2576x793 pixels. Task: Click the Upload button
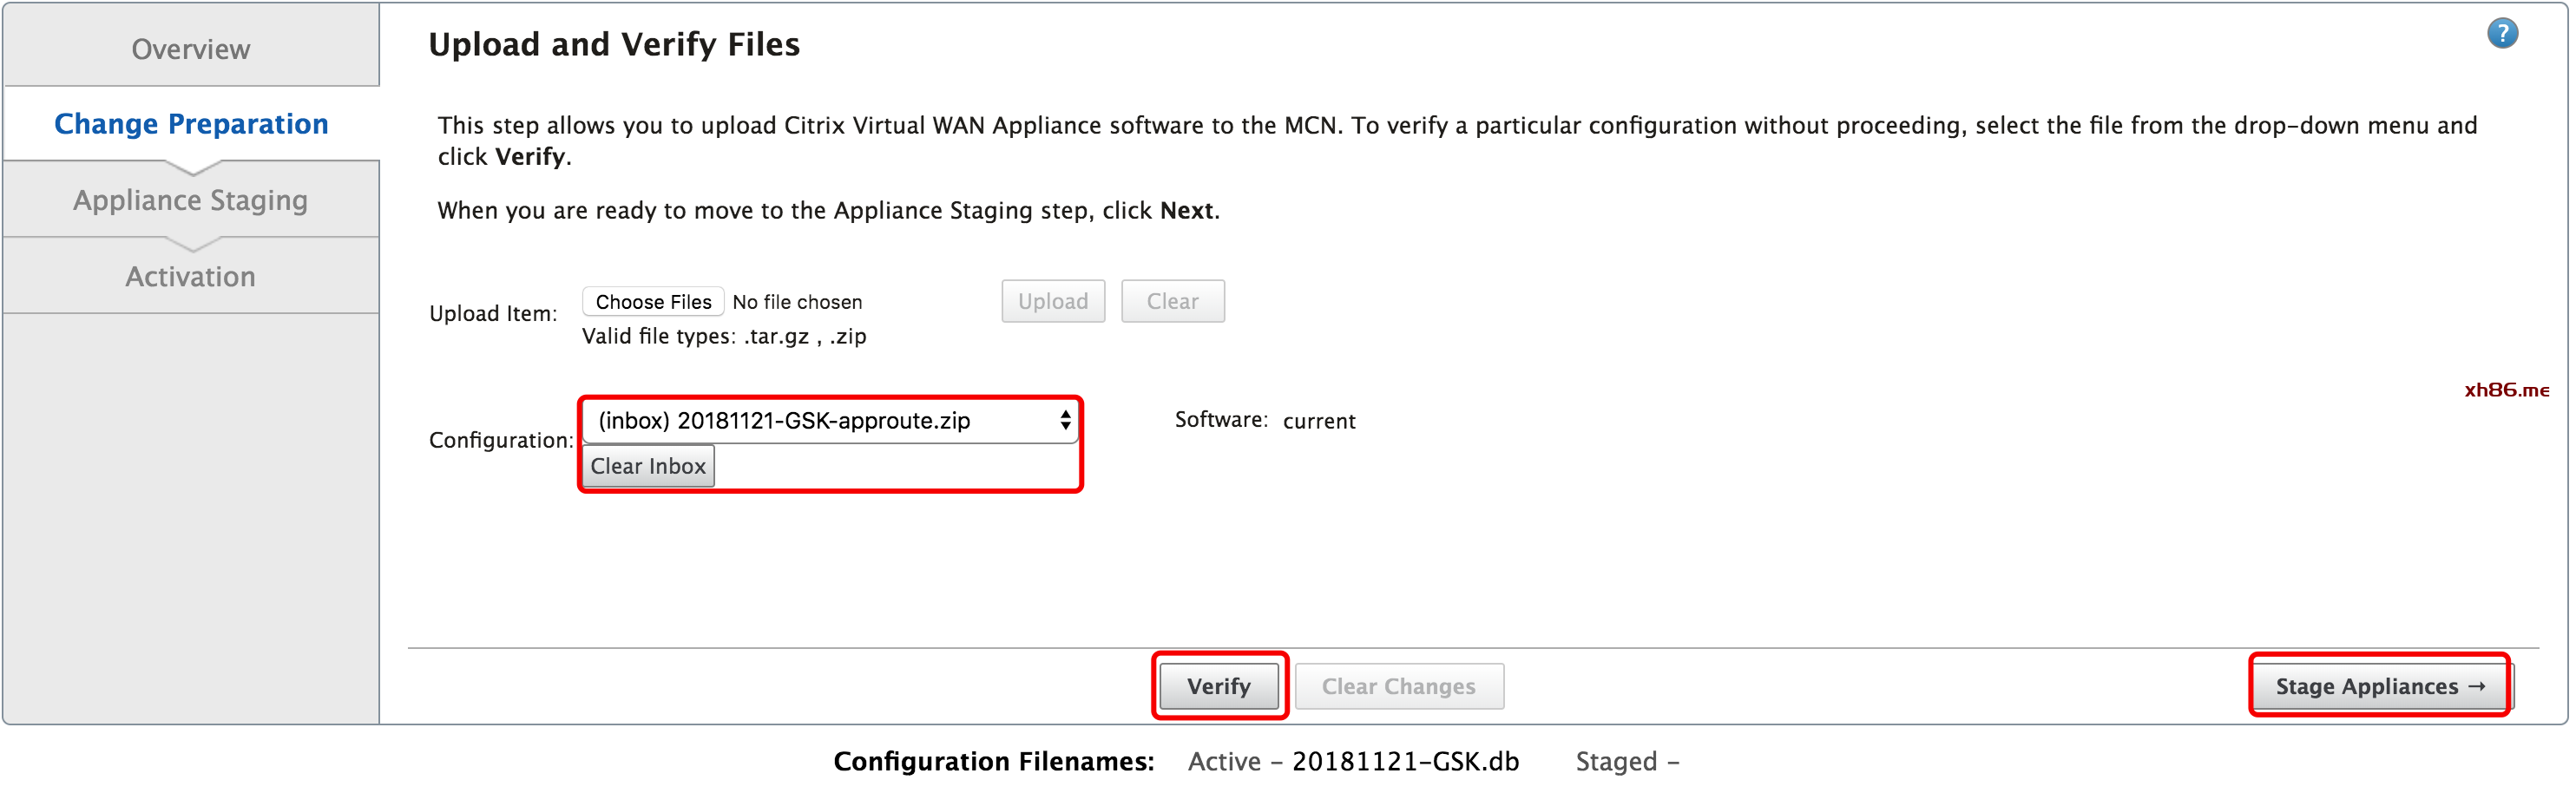point(1053,301)
